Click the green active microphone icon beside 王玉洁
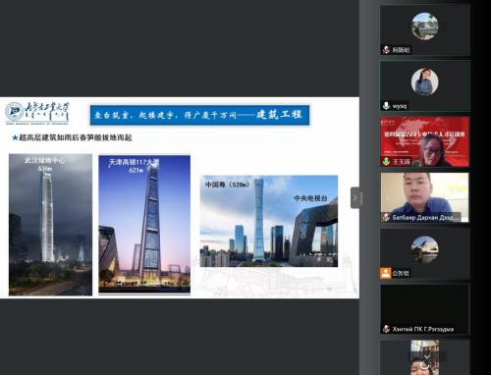Viewport: 492px width, 376px height. point(386,162)
